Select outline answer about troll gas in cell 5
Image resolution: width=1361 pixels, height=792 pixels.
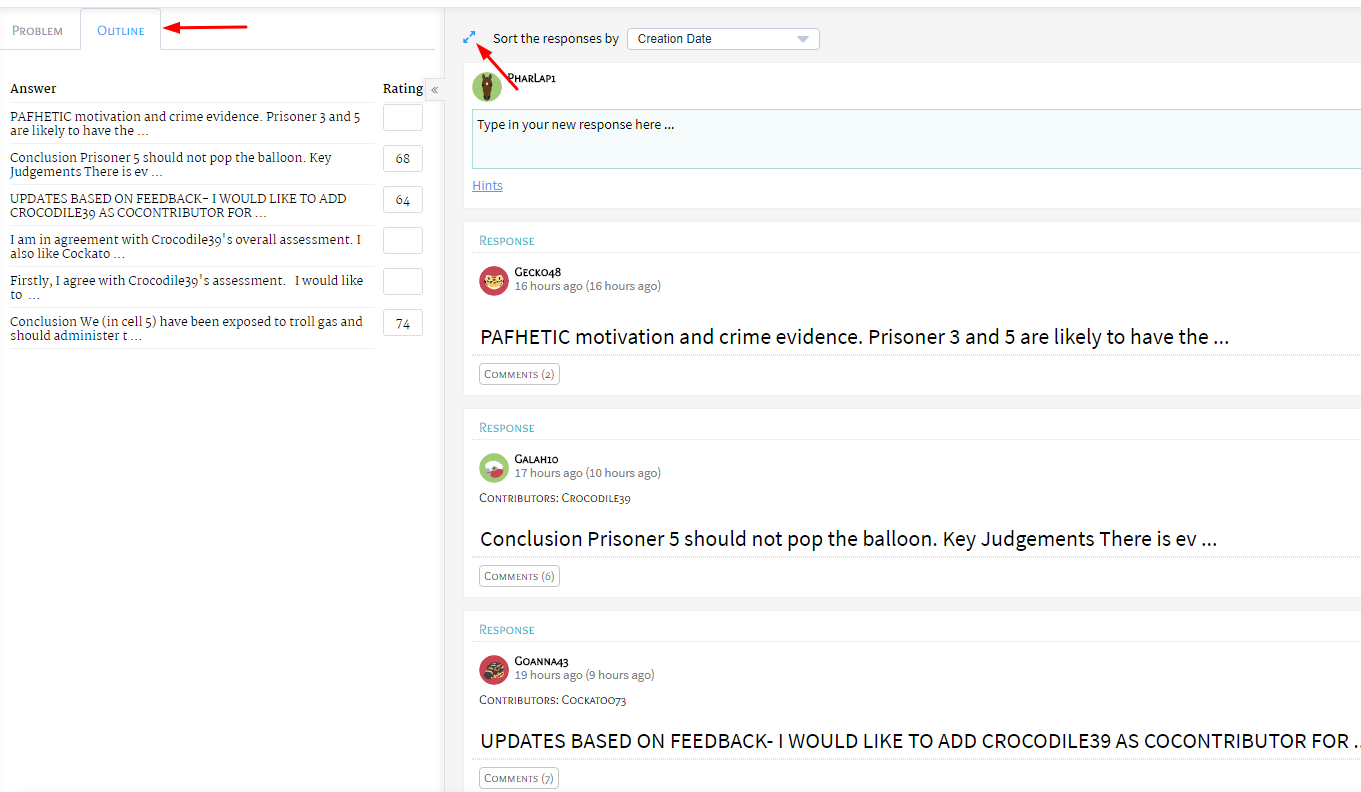click(186, 329)
